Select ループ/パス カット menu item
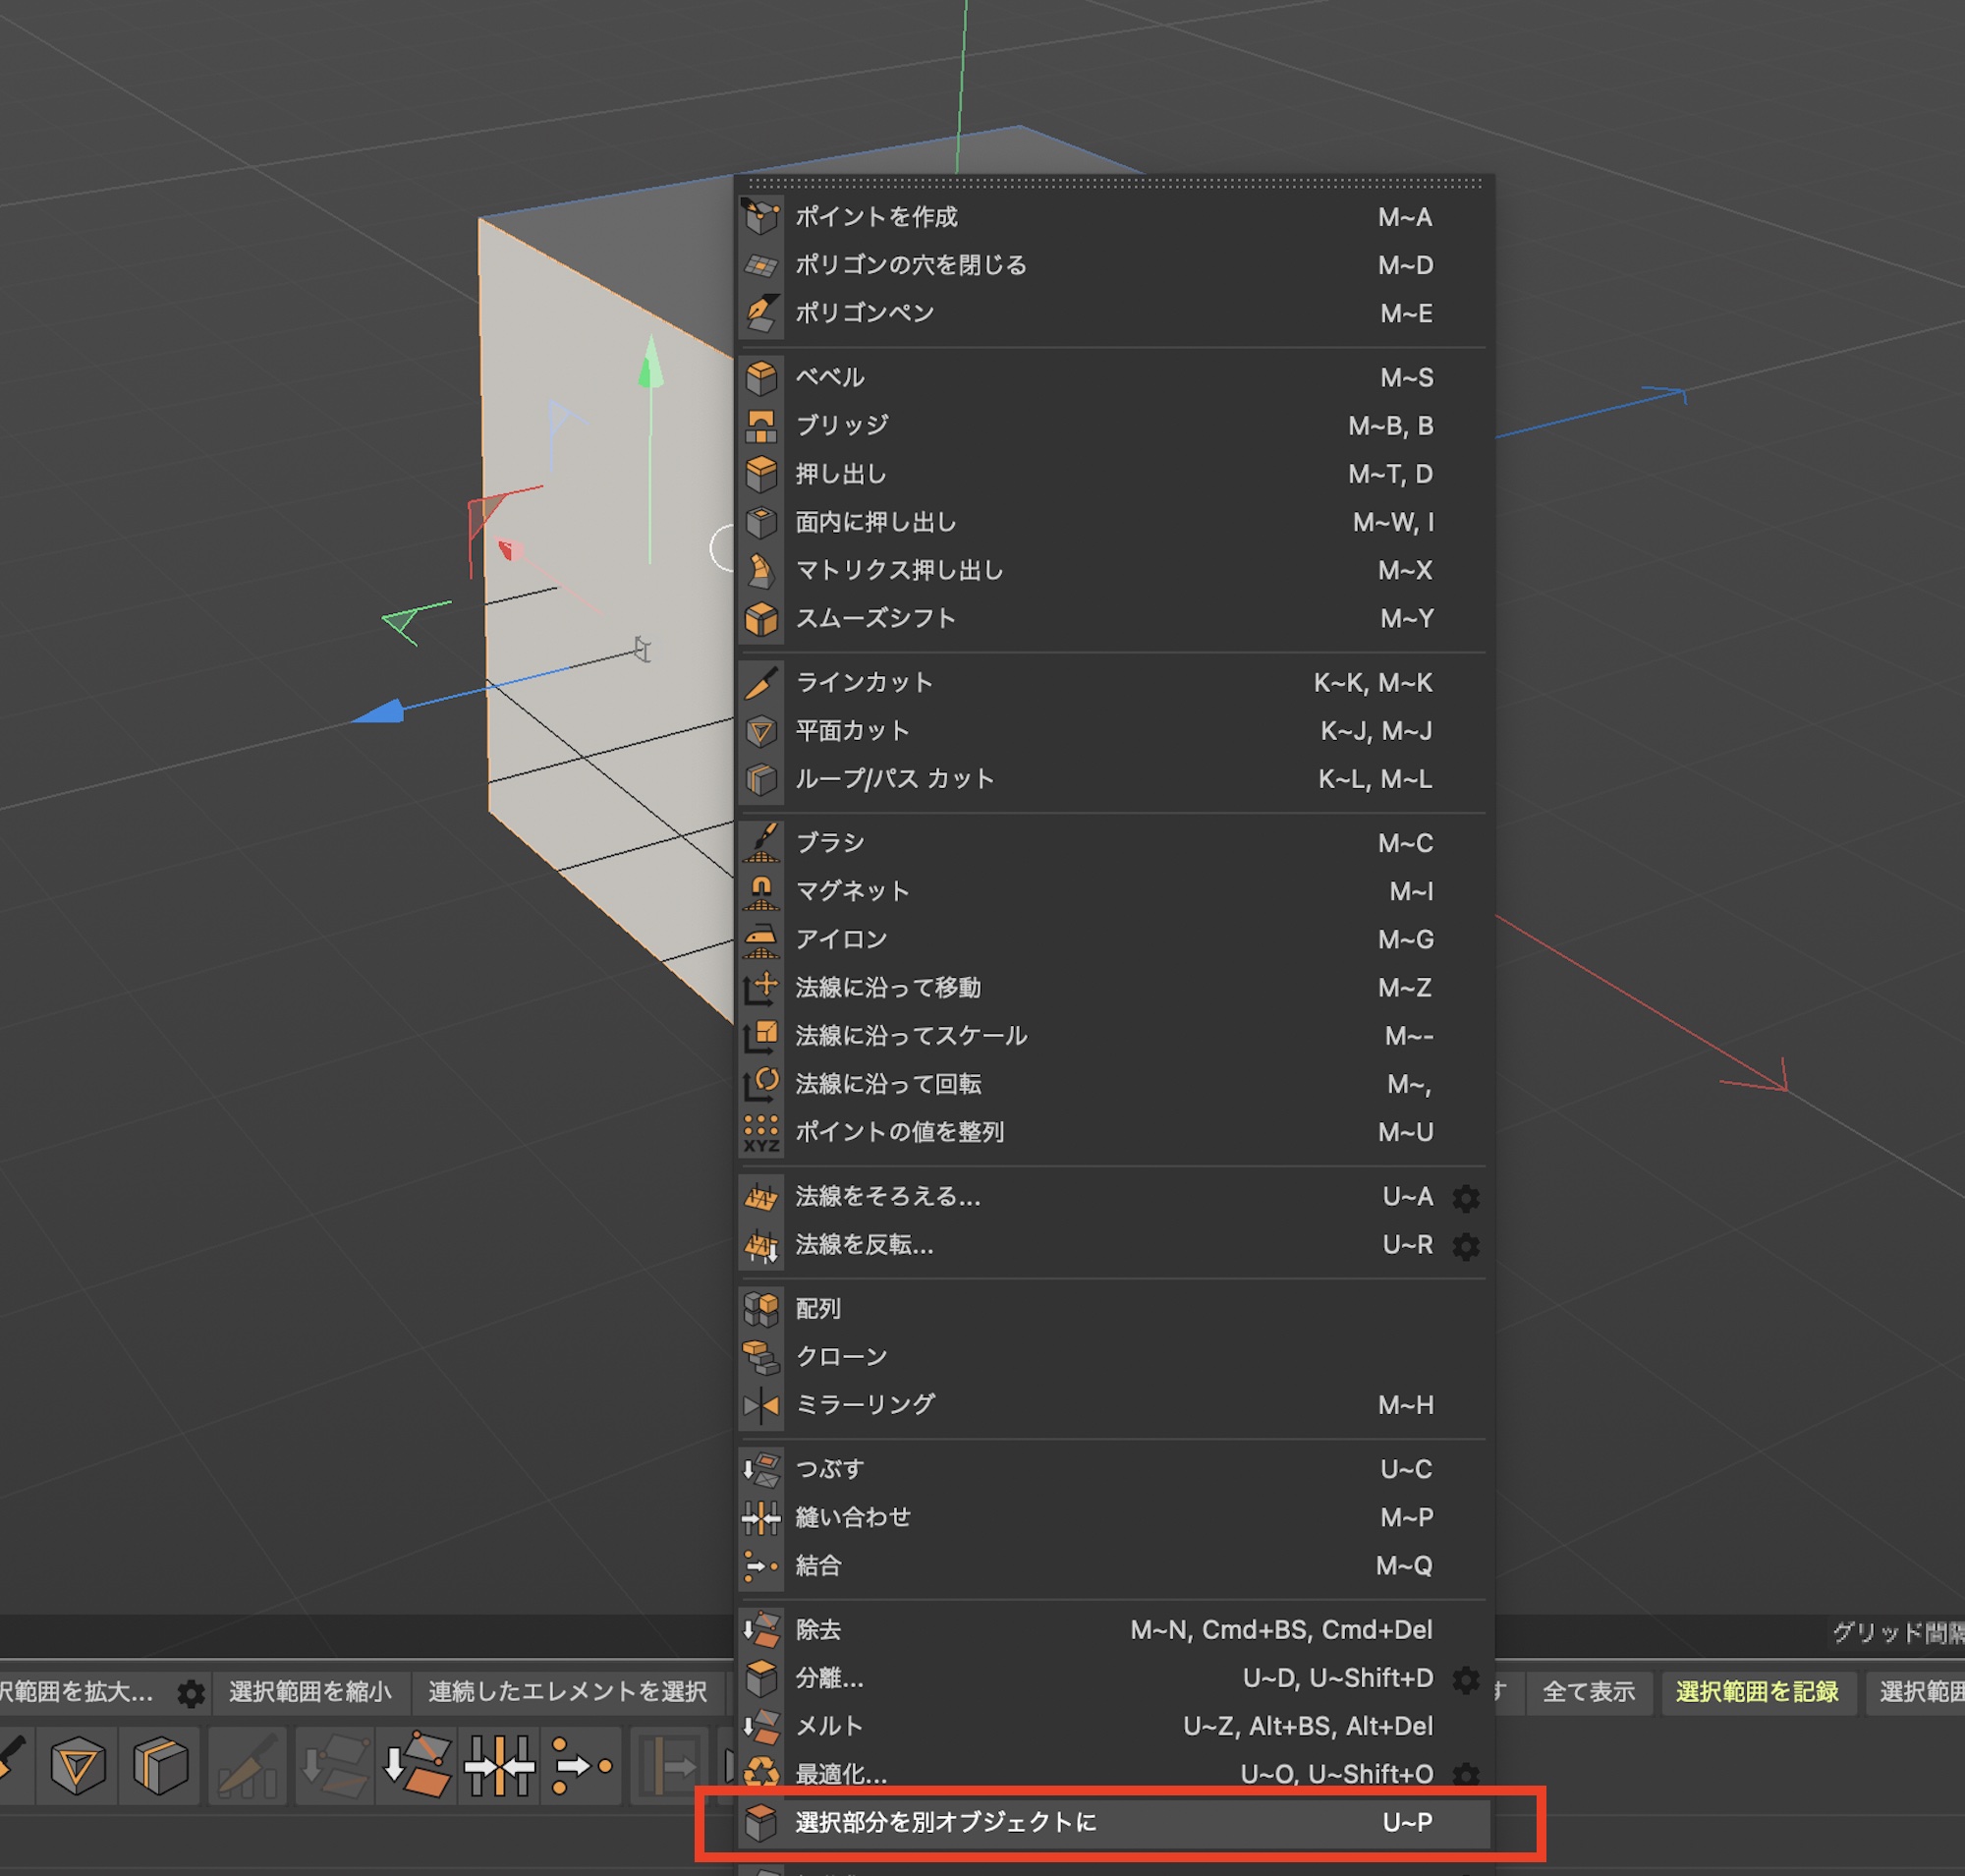1965x1876 pixels. (894, 779)
